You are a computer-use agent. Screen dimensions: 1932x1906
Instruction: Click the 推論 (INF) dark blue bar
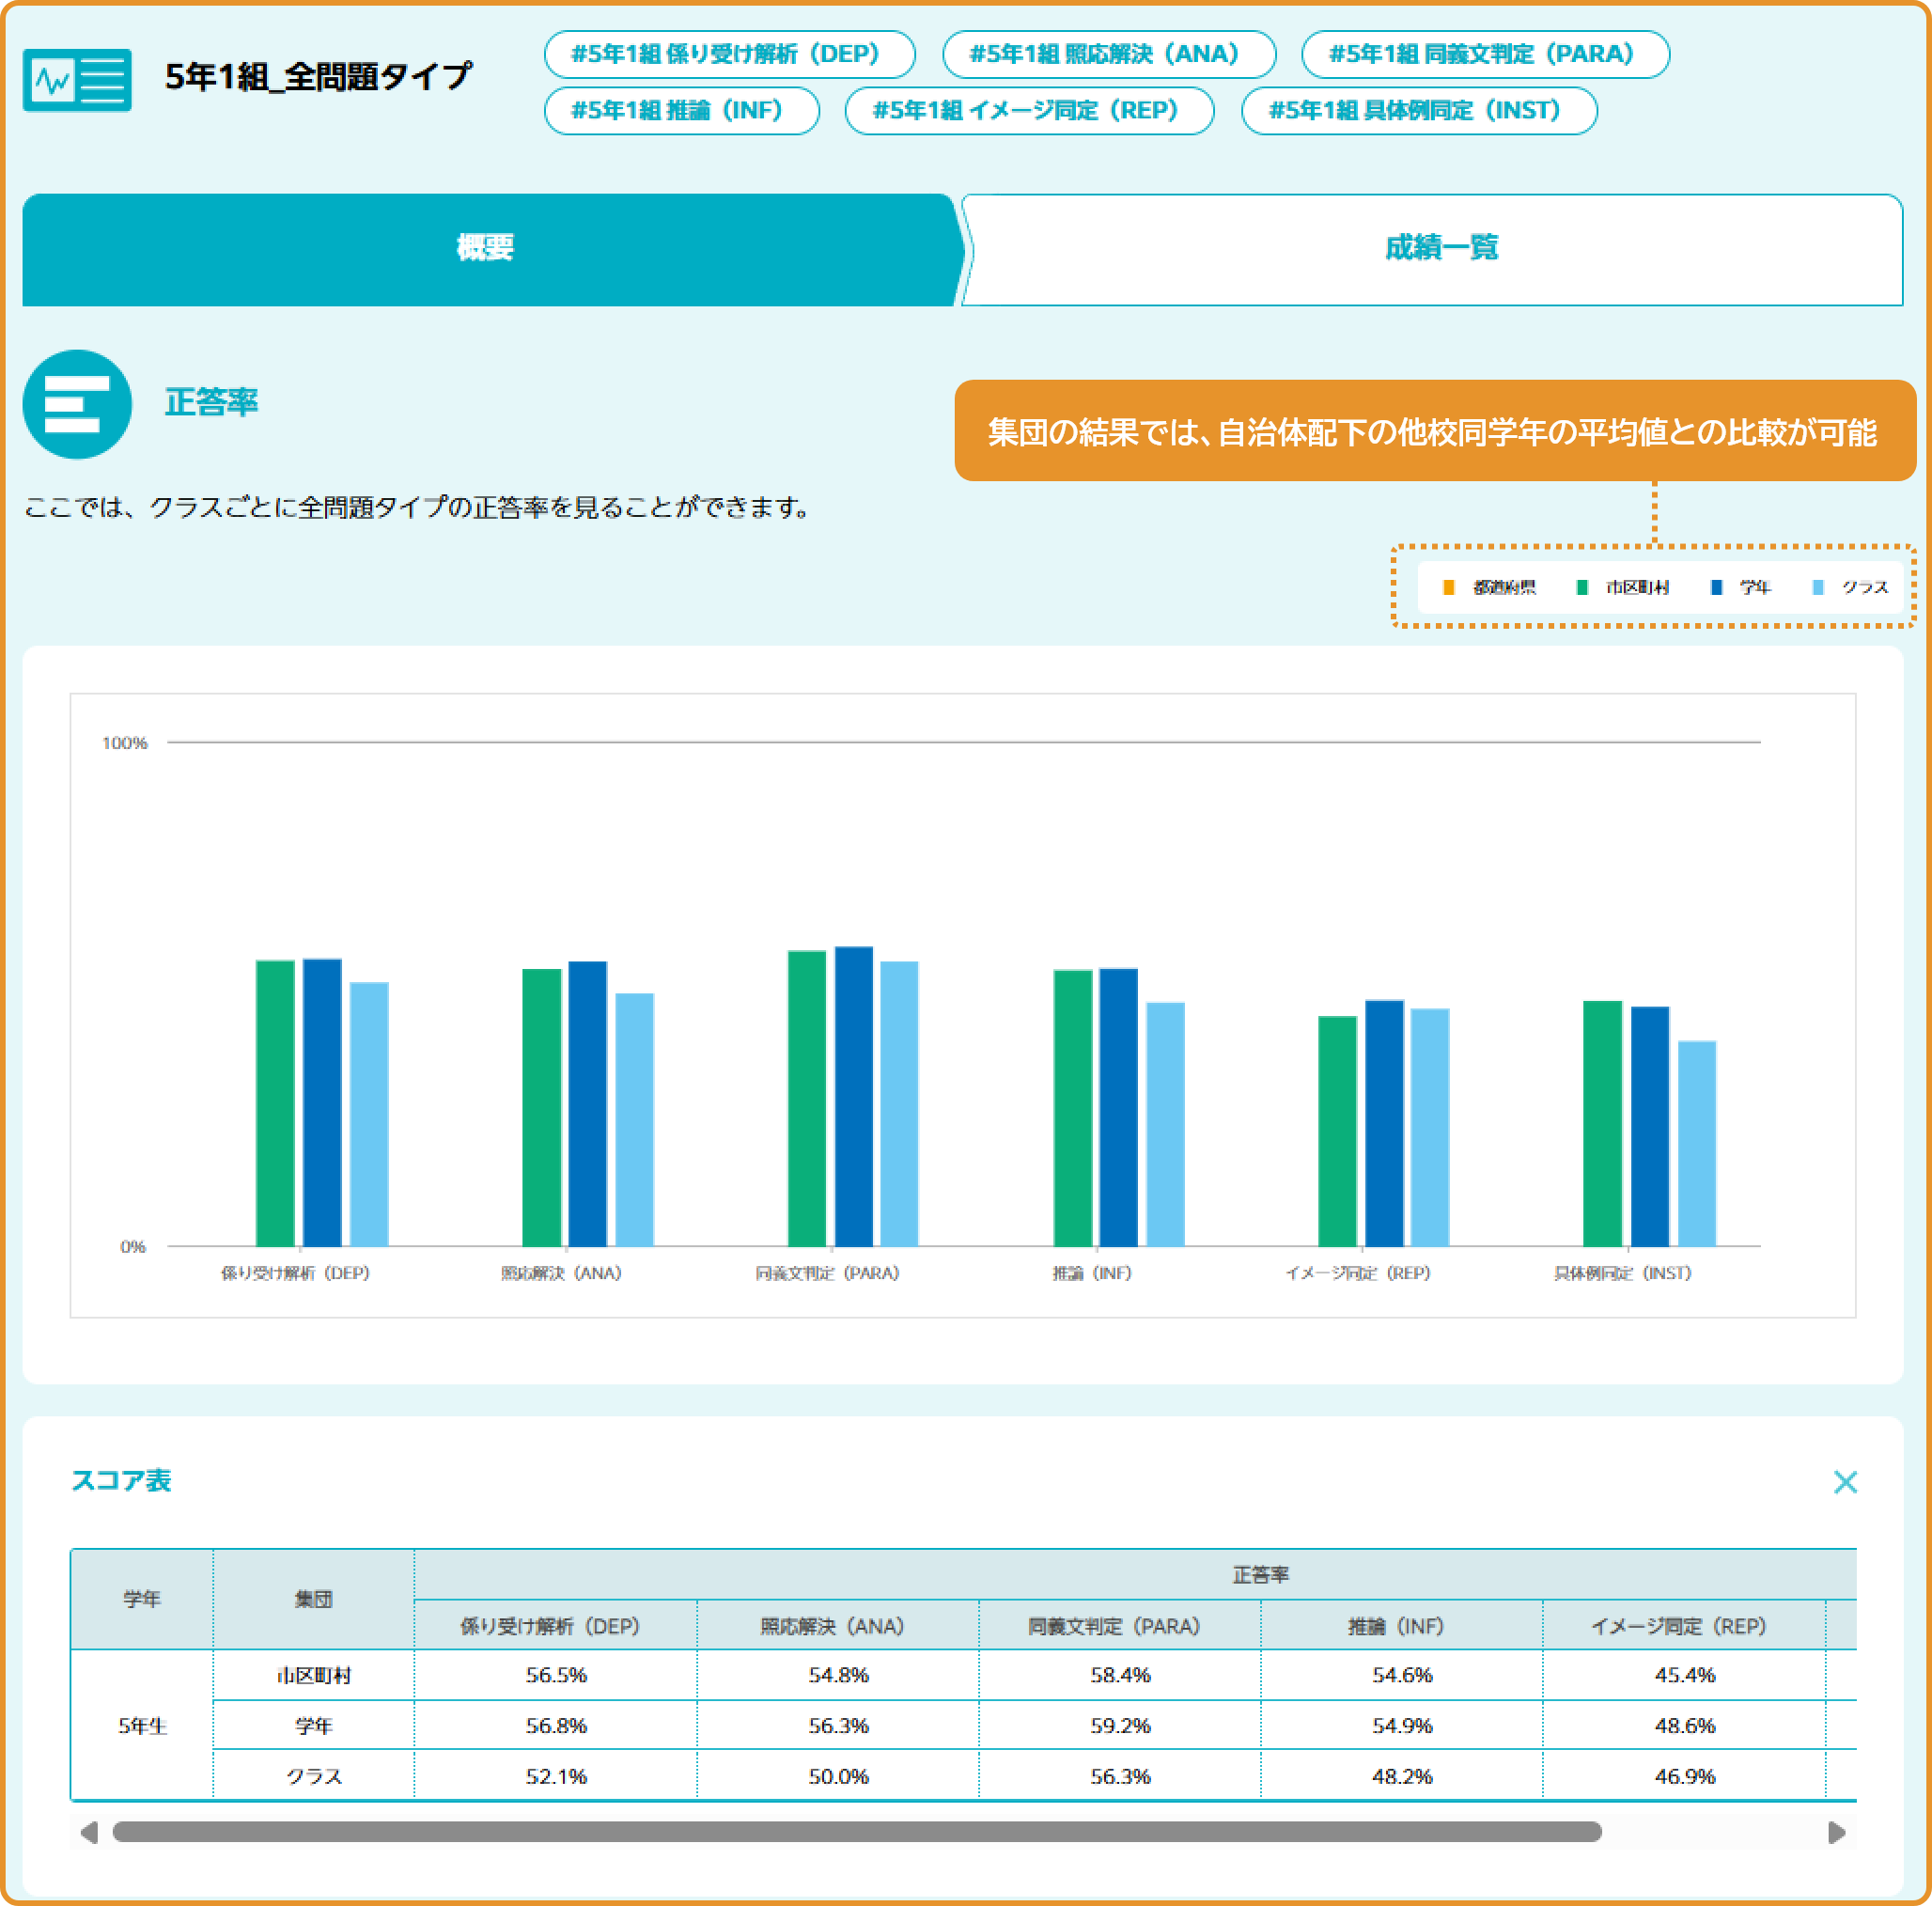click(1118, 1107)
